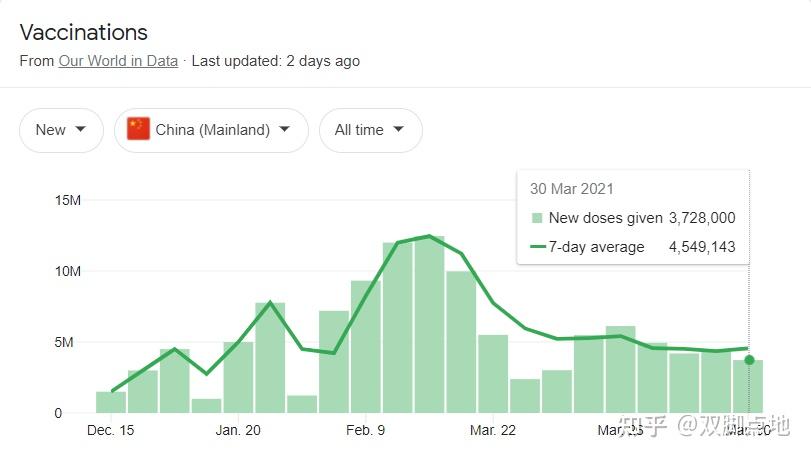Click the tallest bar in the chart
Viewport: 811px width, 458px height.
click(429, 325)
